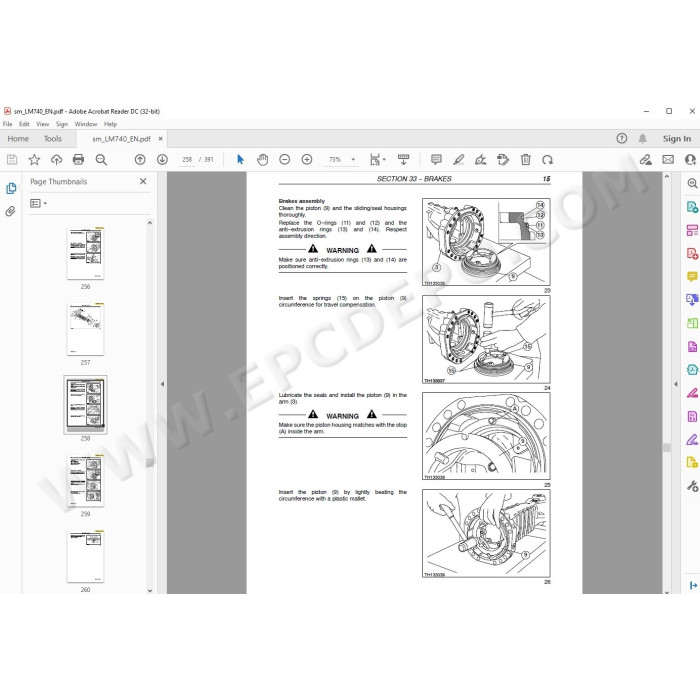Click document scrollbar down arrow
The height and width of the screenshot is (700, 700).
click(667, 592)
